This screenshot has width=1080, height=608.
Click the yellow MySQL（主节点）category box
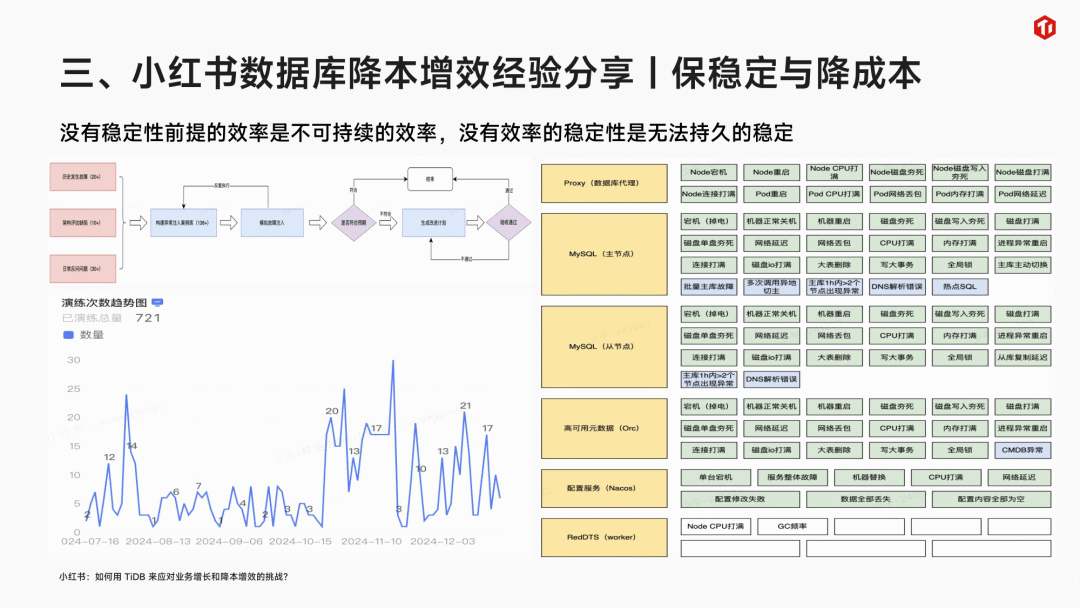tap(604, 254)
